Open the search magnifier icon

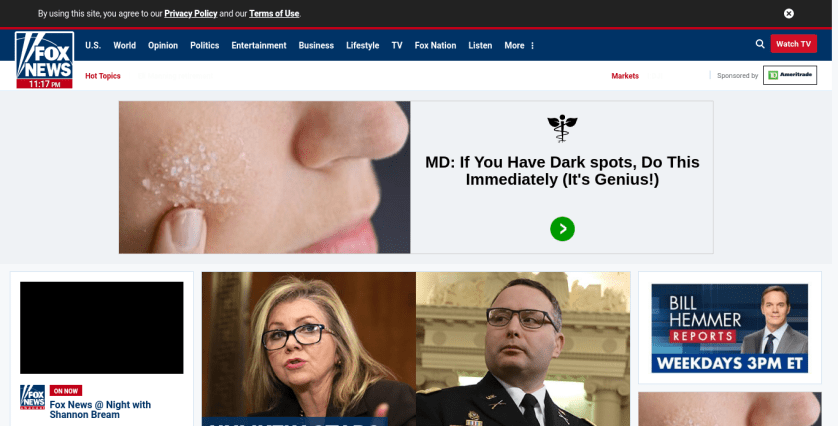click(759, 44)
